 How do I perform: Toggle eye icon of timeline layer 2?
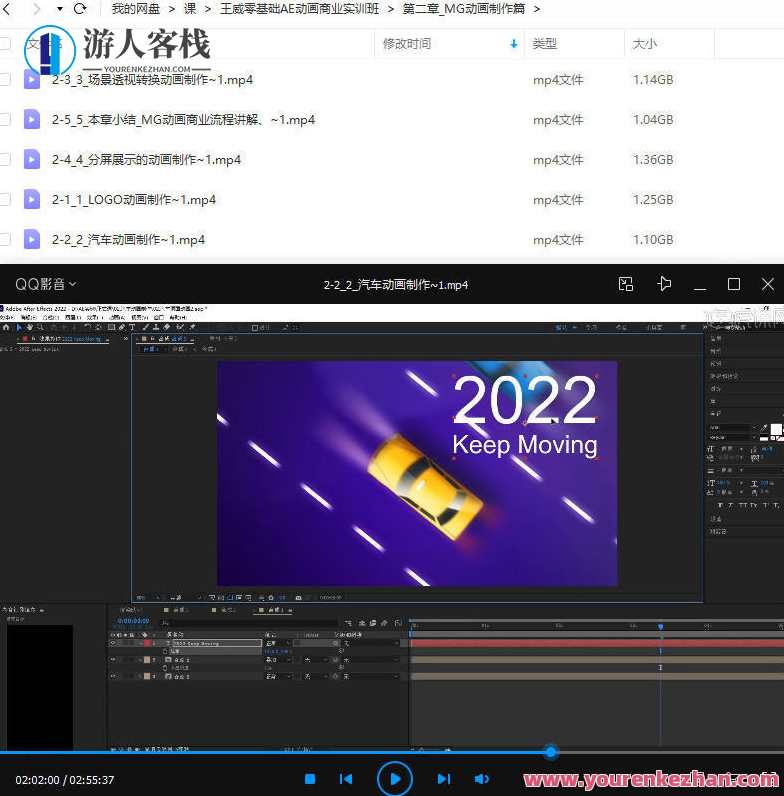tap(113, 660)
